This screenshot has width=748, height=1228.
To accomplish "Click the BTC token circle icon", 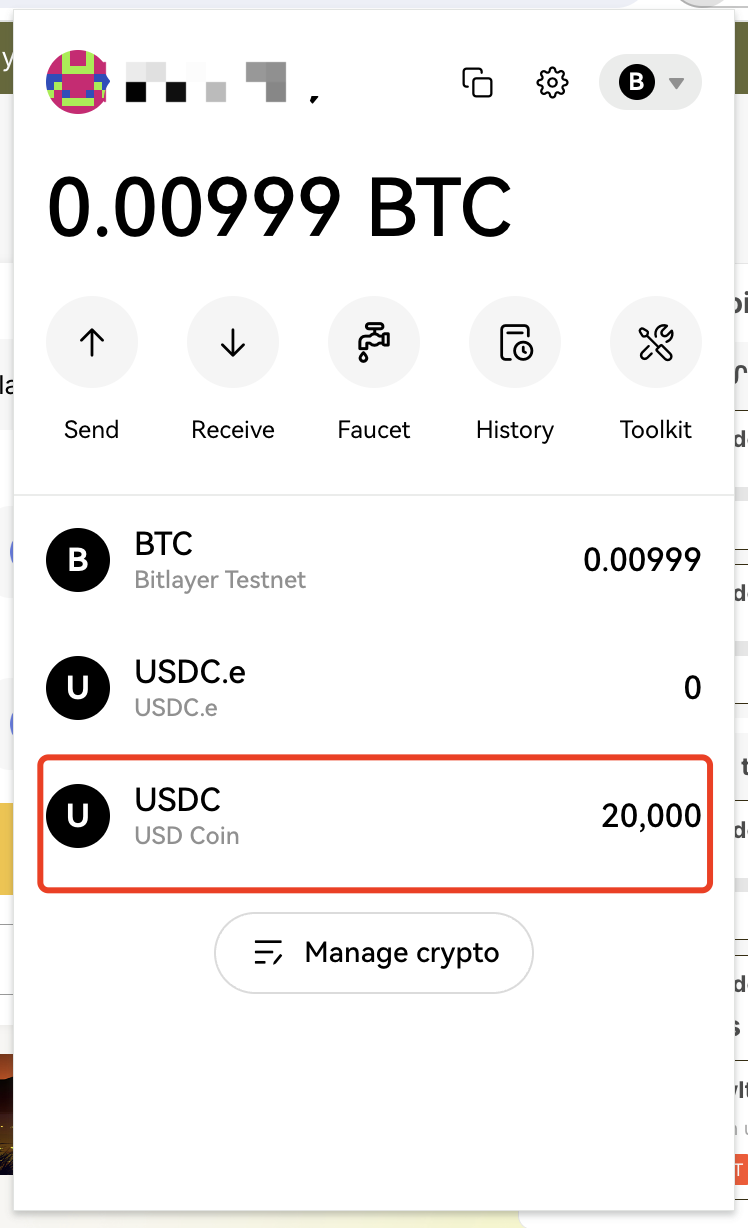I will [x=78, y=560].
